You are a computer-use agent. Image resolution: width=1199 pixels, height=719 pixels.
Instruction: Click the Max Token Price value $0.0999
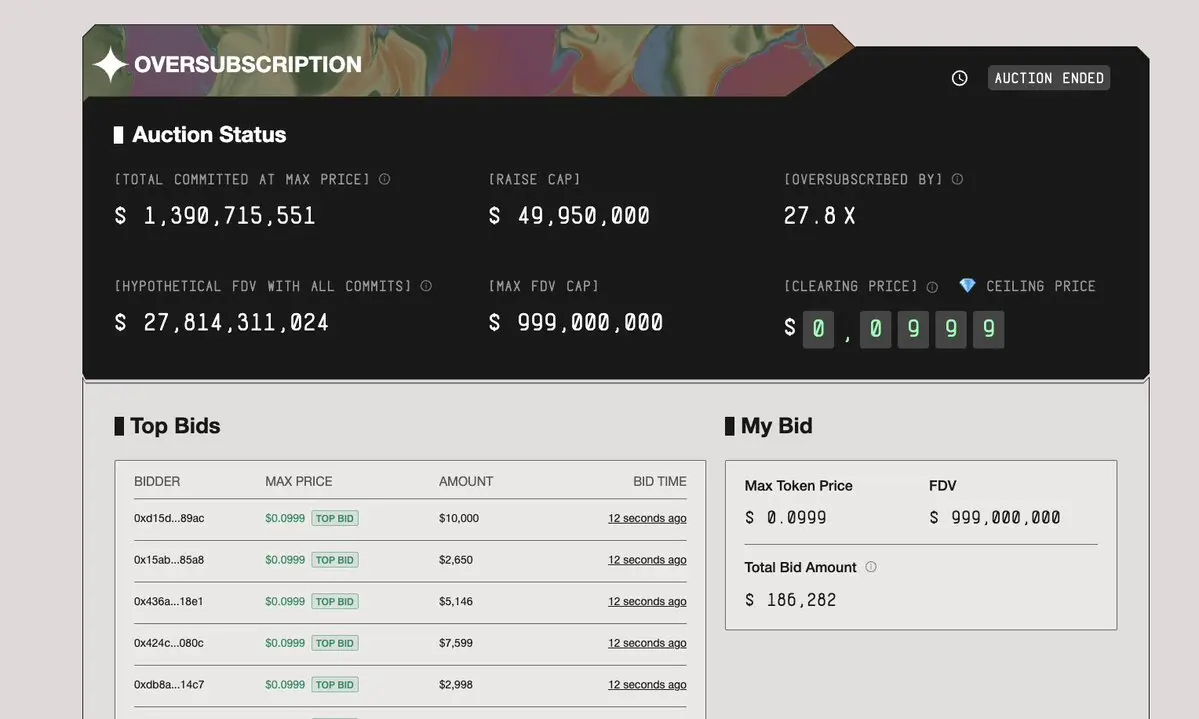[x=786, y=518]
